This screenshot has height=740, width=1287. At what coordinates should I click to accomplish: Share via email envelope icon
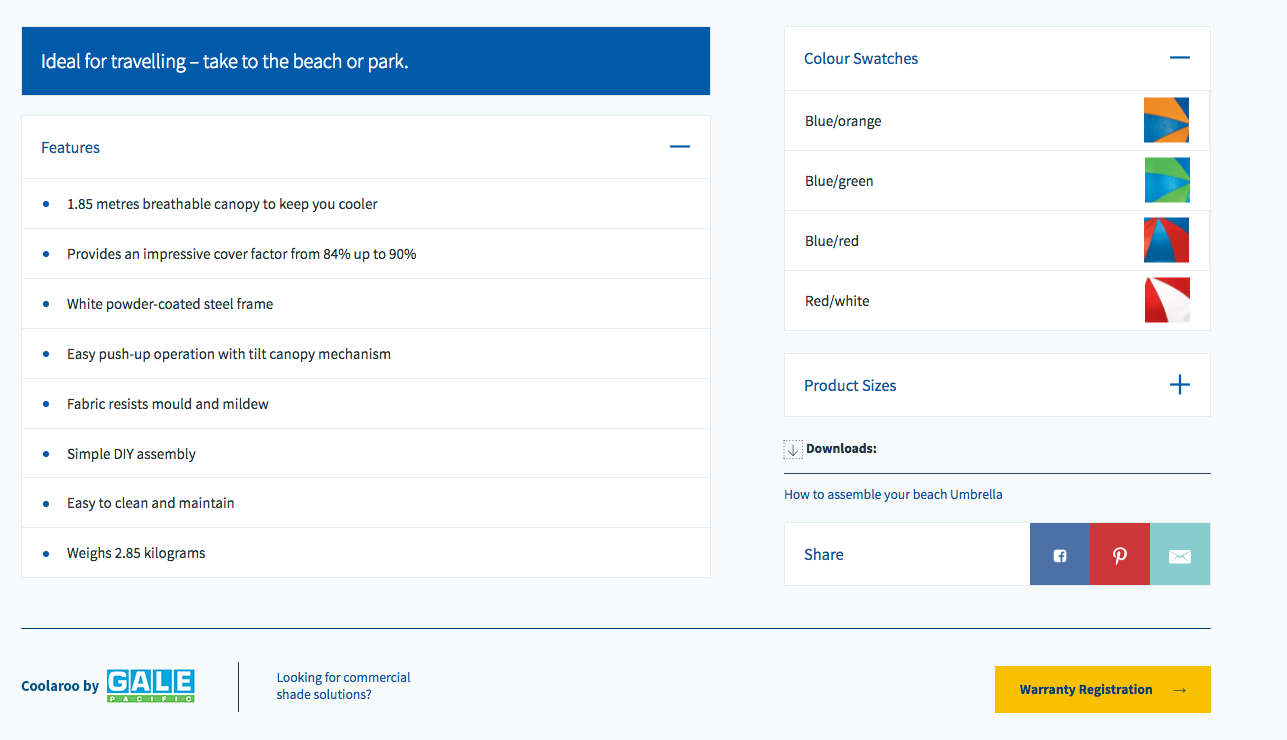click(x=1180, y=555)
